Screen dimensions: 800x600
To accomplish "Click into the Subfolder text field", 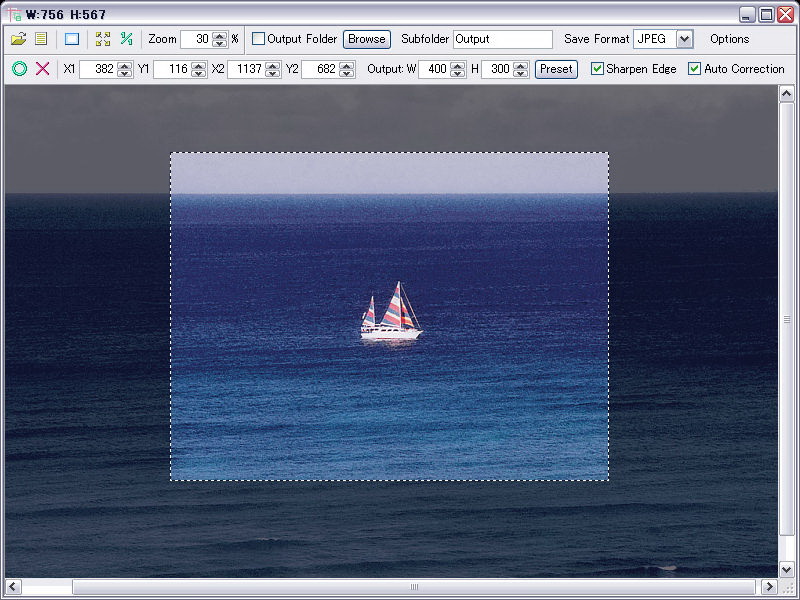I will pyautogui.click(x=502, y=39).
